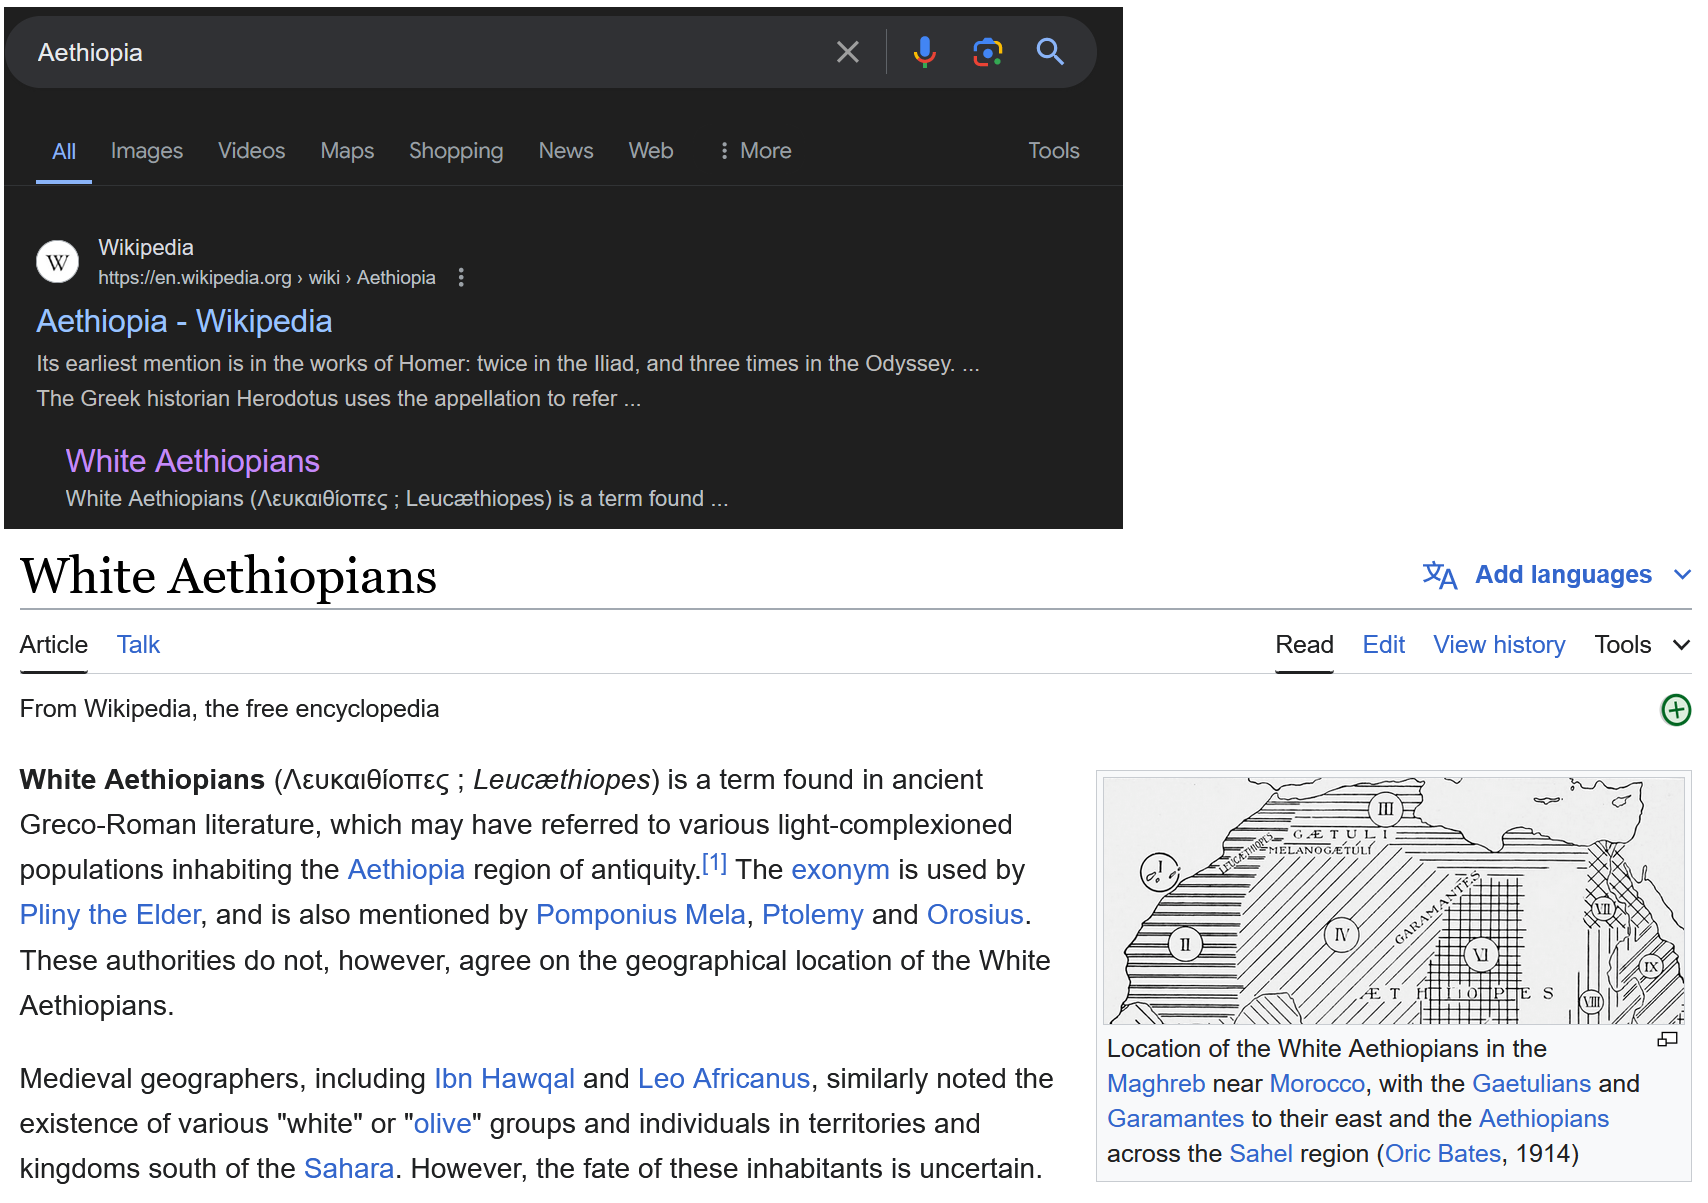
Task: Open the Gaetulians link in caption
Action: coord(1531,1084)
